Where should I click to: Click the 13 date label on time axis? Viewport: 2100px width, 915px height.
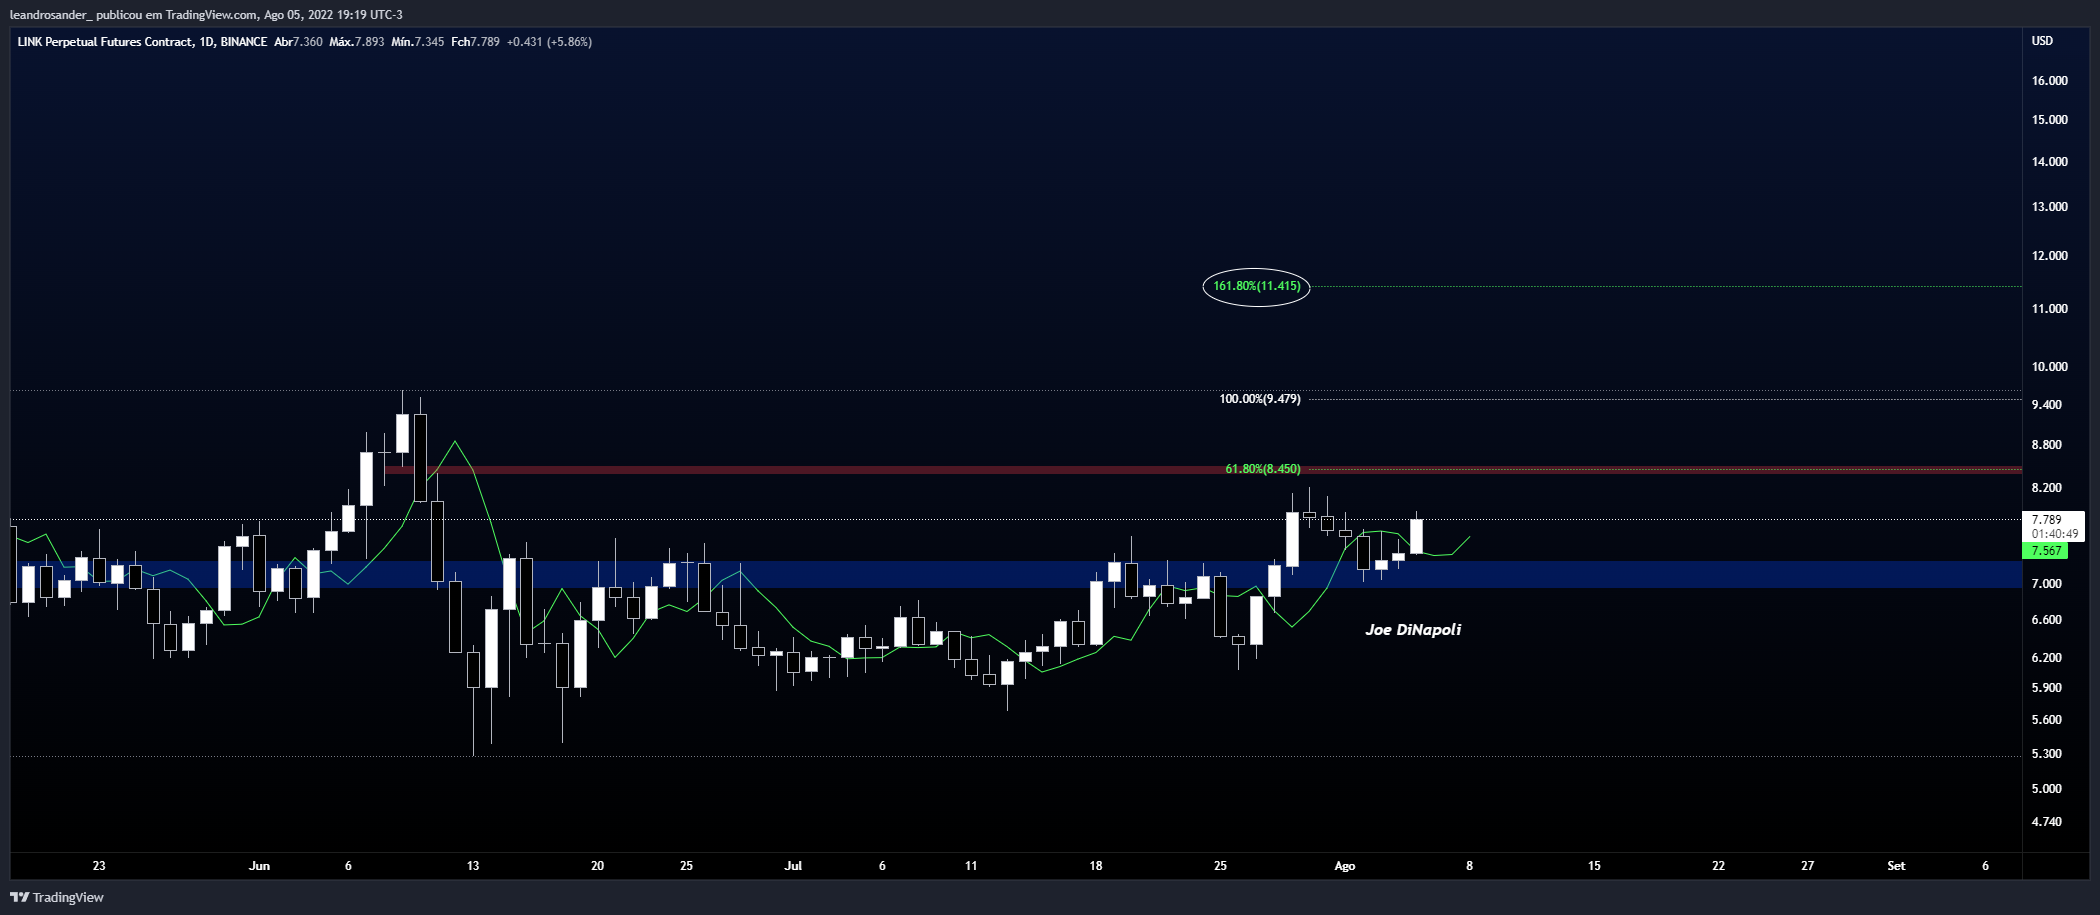point(473,866)
